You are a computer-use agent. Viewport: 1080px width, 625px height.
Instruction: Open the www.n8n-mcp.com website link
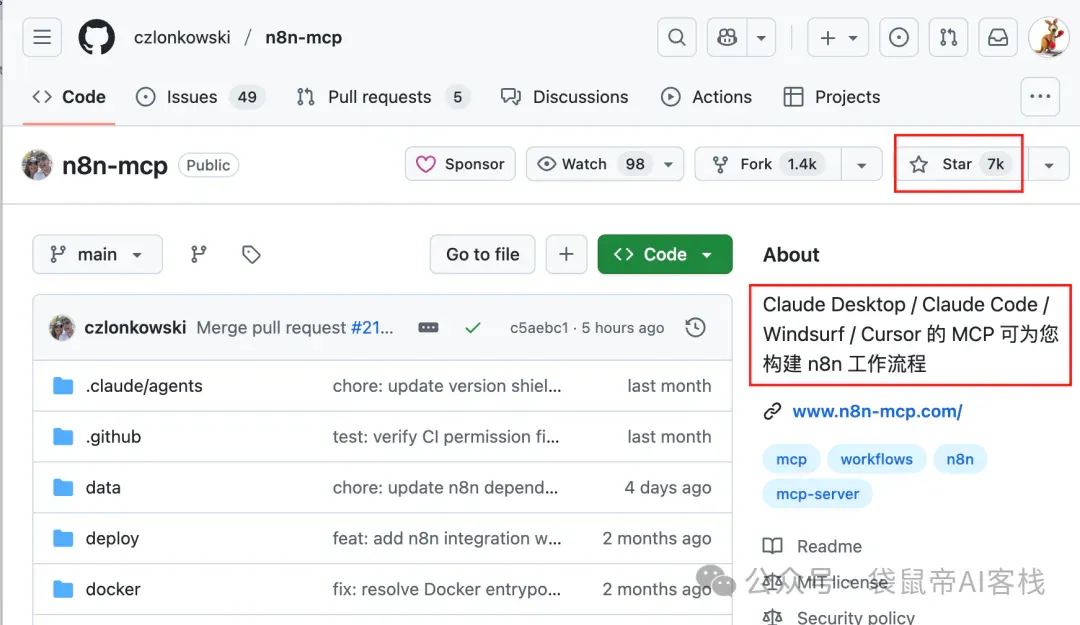pyautogui.click(x=877, y=411)
